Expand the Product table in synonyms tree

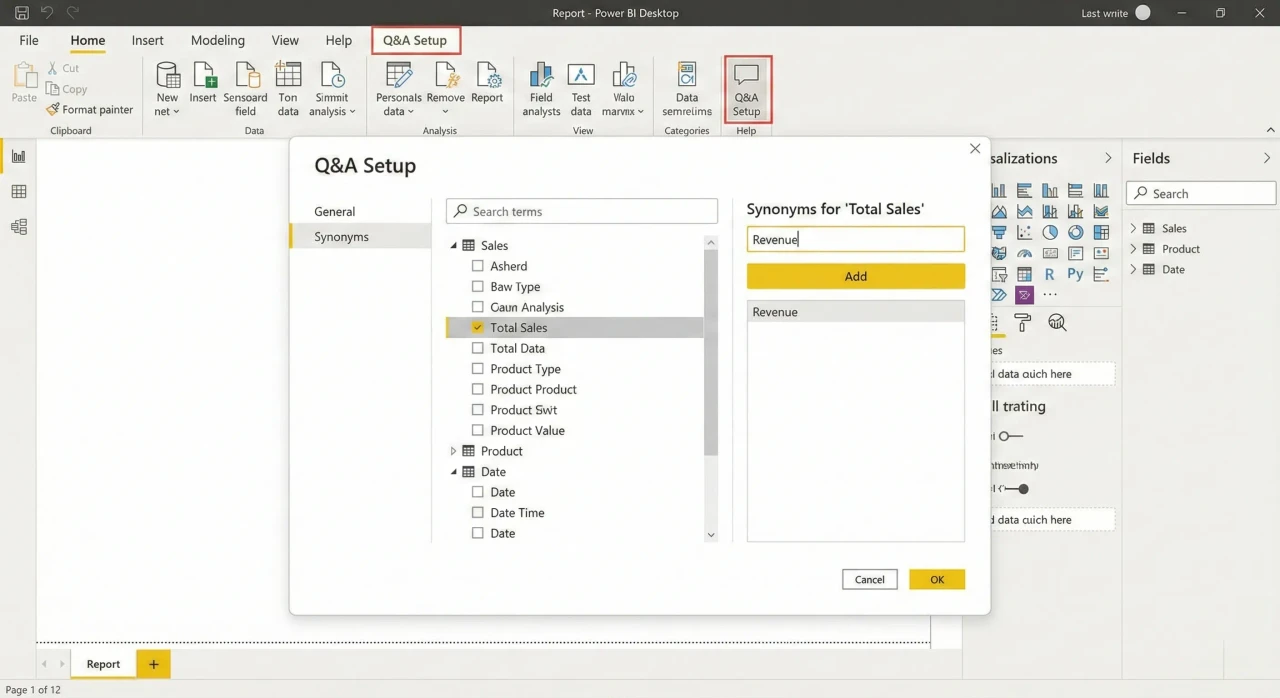click(x=453, y=451)
